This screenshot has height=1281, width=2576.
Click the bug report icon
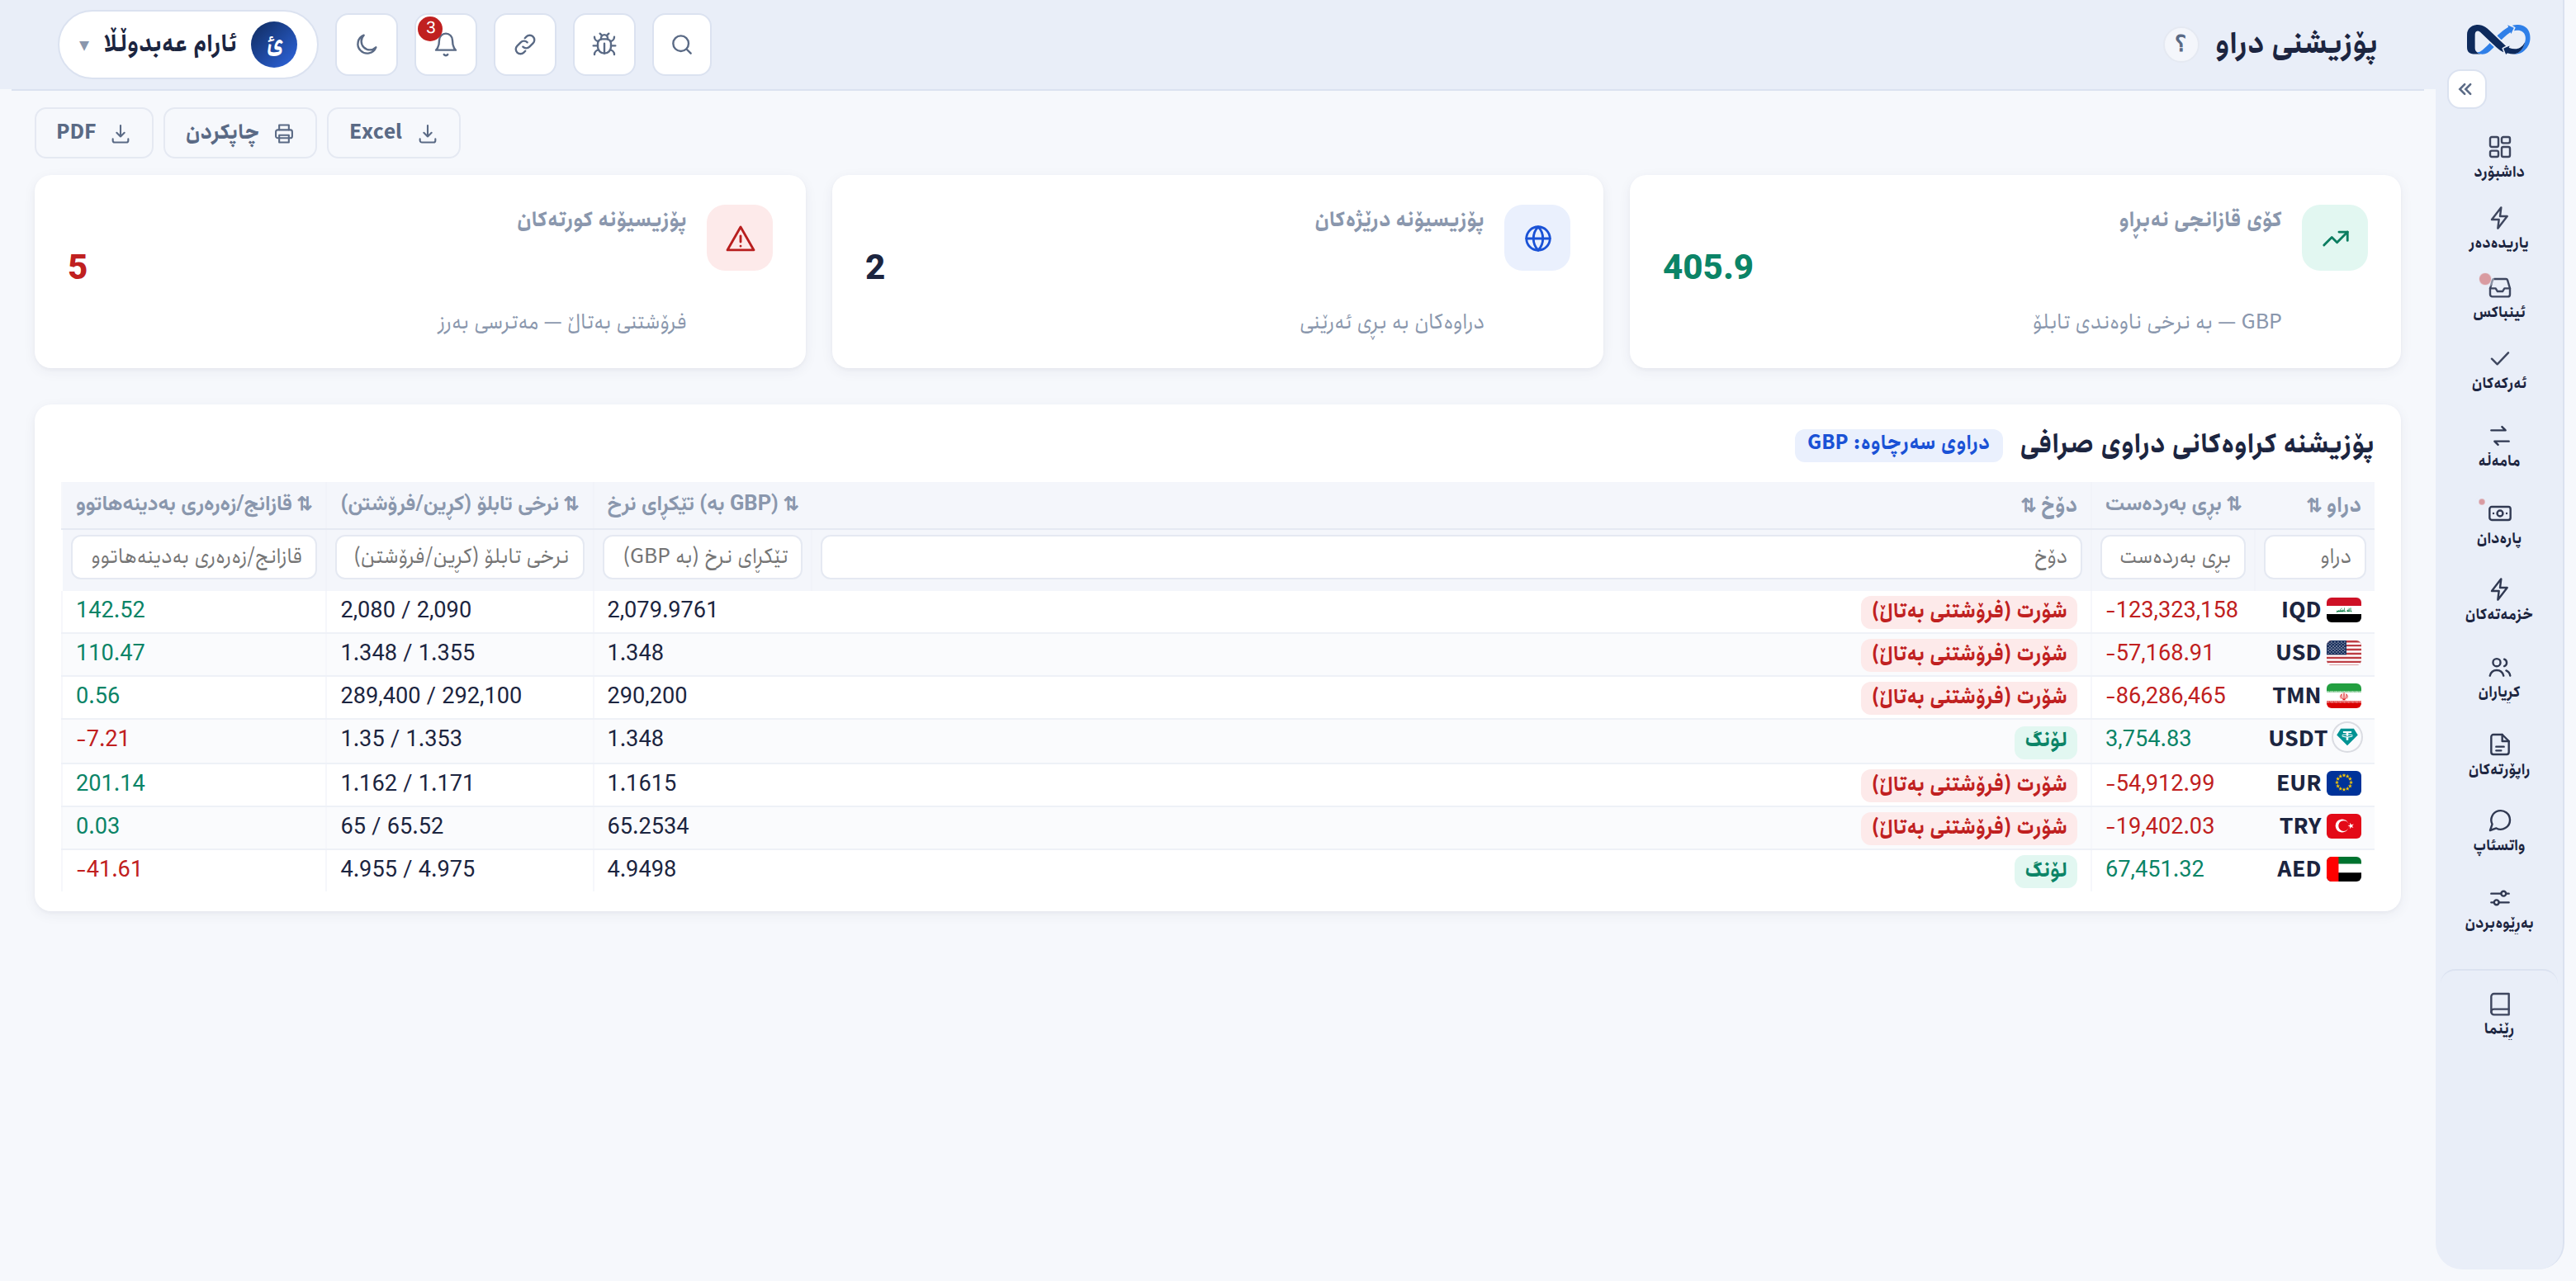tap(604, 44)
